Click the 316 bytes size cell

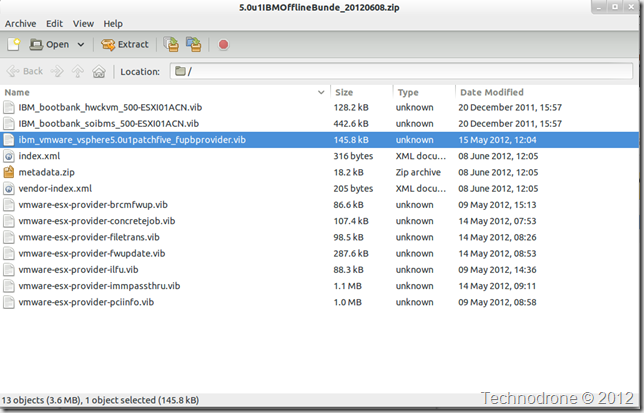tap(353, 156)
